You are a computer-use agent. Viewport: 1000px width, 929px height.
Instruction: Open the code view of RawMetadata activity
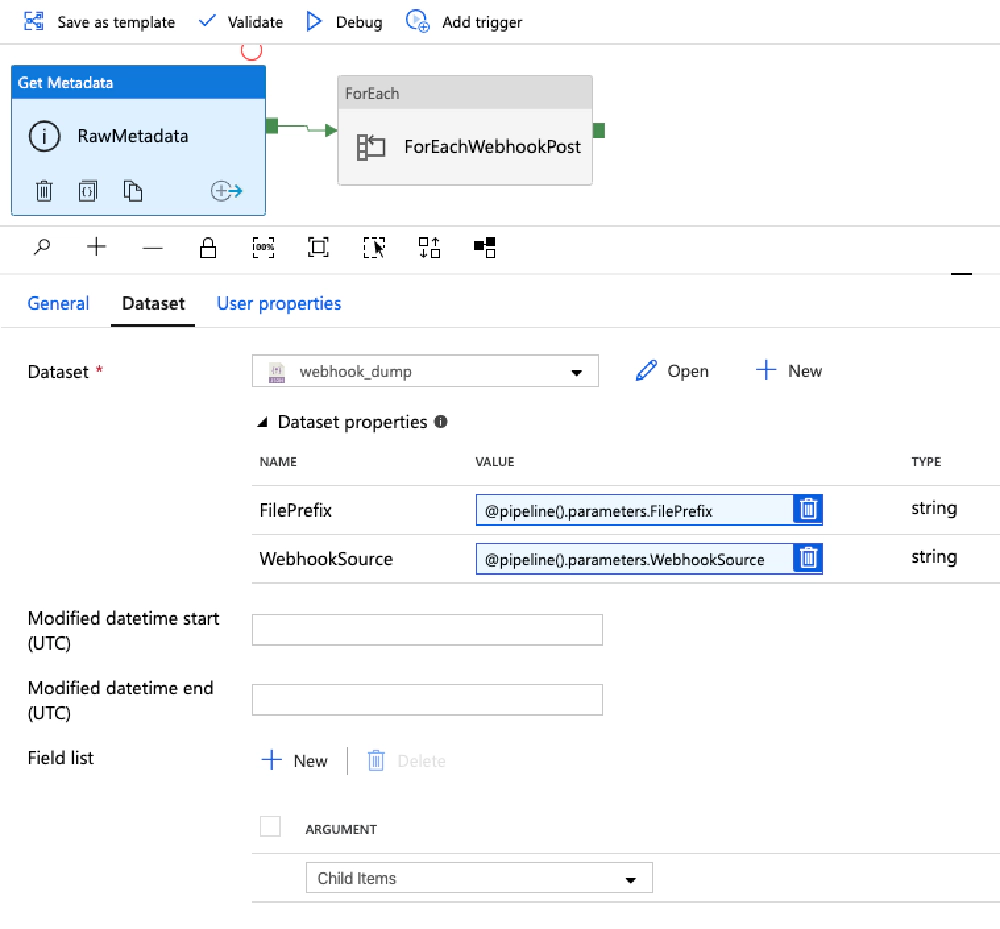tap(89, 190)
